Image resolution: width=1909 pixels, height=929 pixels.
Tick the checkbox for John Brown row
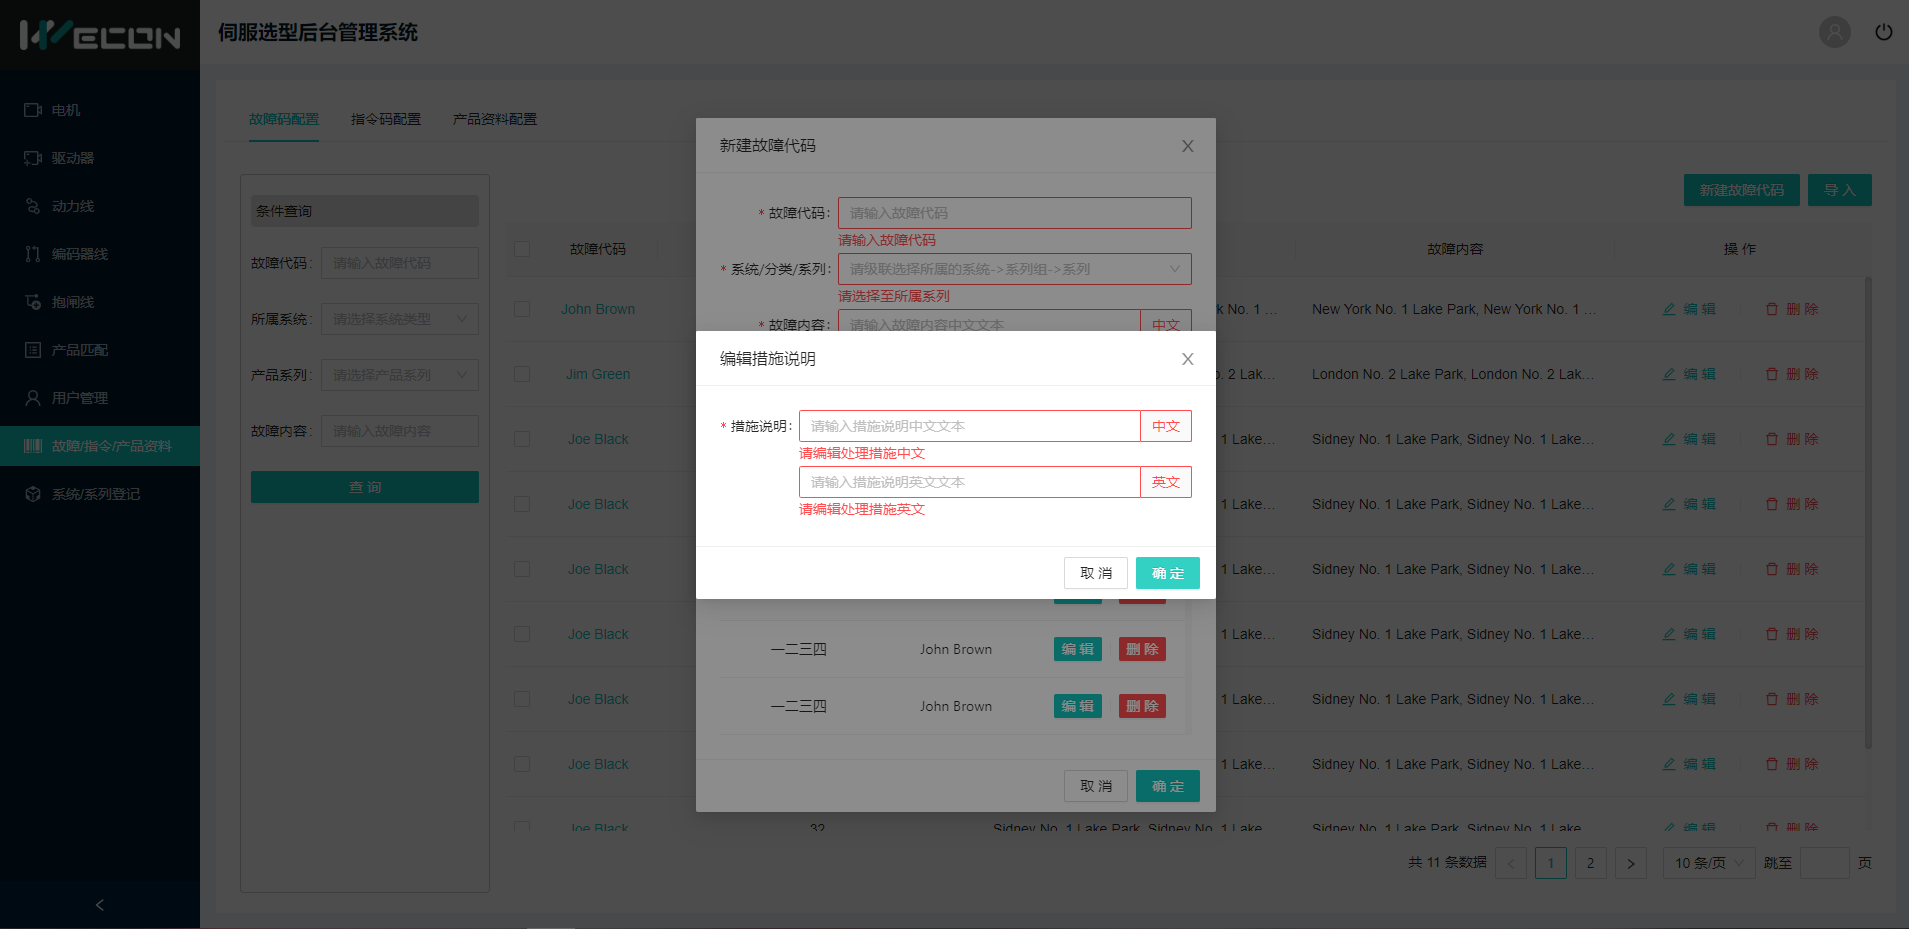click(x=522, y=309)
